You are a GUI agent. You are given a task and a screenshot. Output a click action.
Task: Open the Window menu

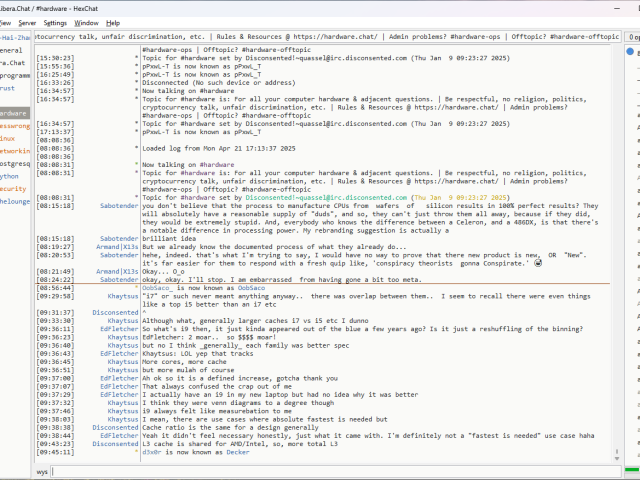coord(87,22)
